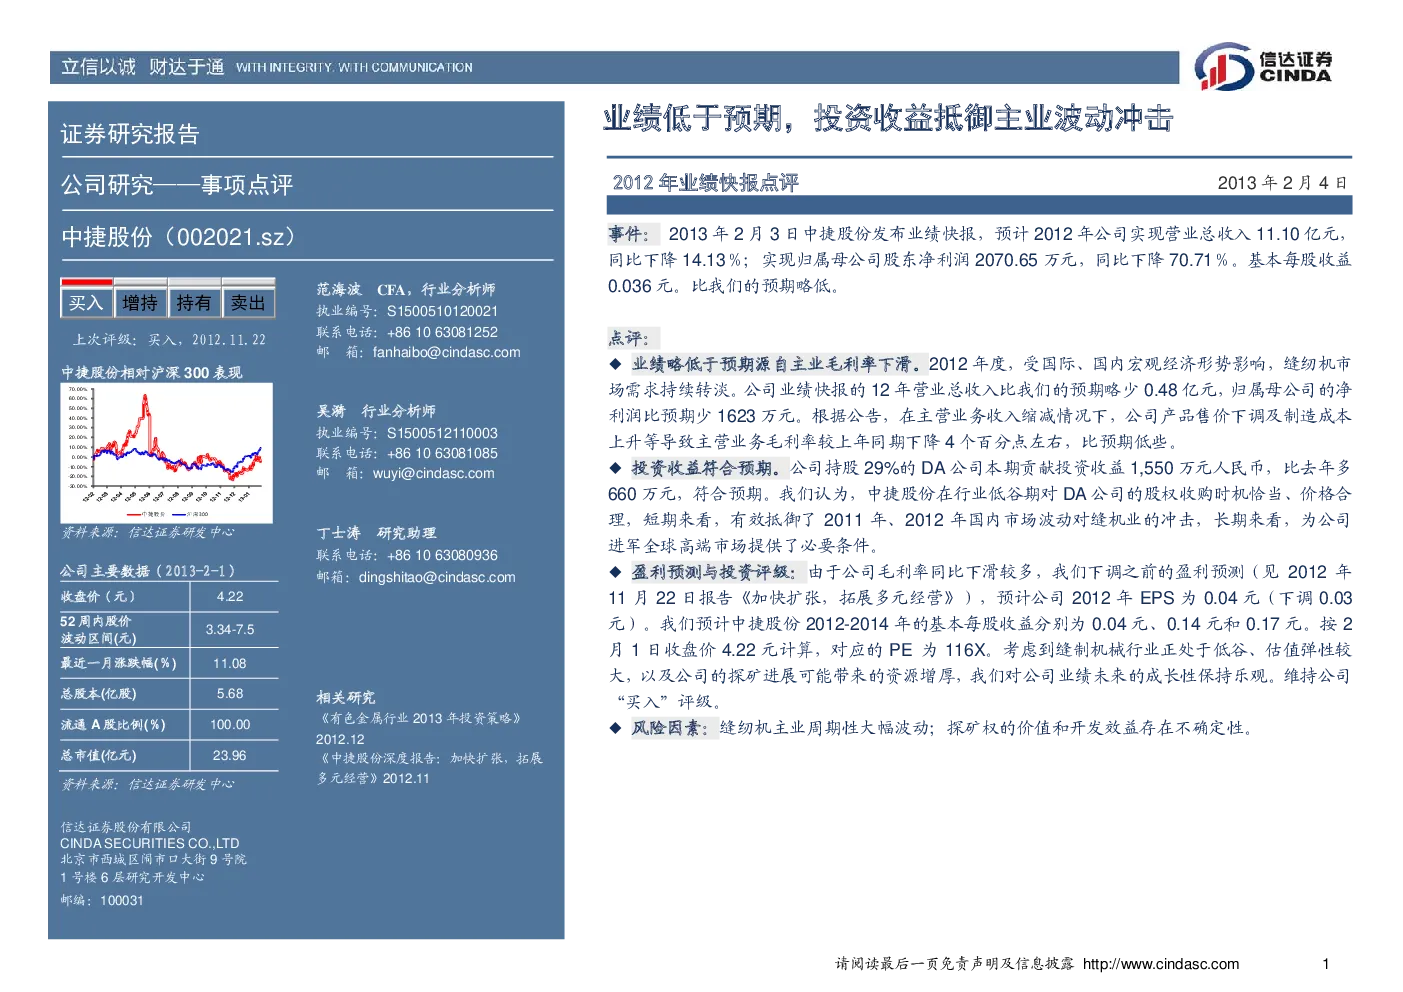Click related report 有色金属行业2013年投资策略
The image size is (1403, 992).
[x=420, y=718]
